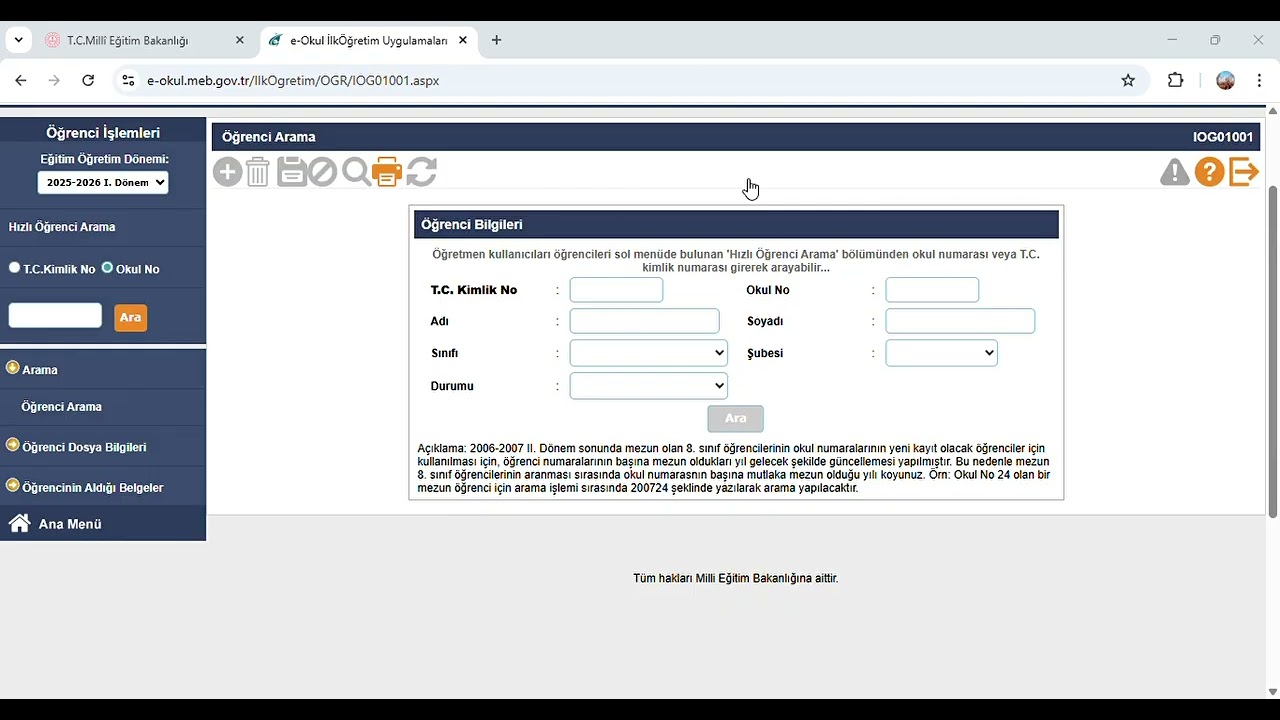Open the Arama menu section

40,369
